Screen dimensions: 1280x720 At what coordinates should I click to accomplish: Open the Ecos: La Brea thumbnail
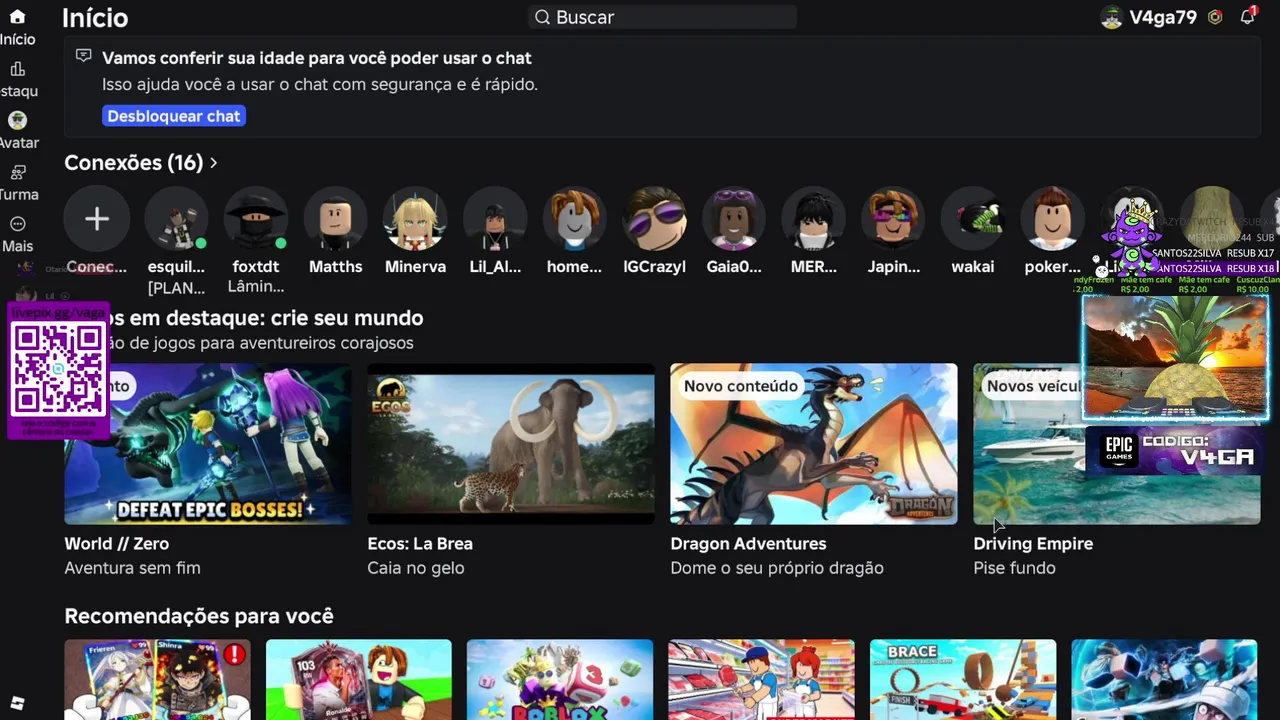(x=511, y=444)
